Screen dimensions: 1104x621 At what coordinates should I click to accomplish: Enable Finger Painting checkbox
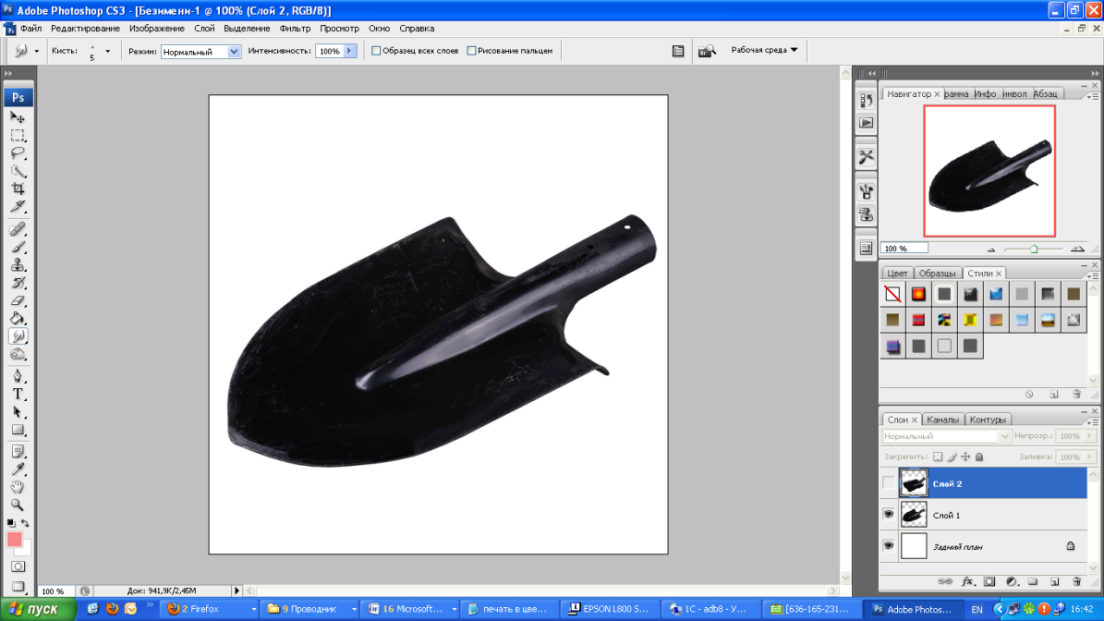(472, 51)
